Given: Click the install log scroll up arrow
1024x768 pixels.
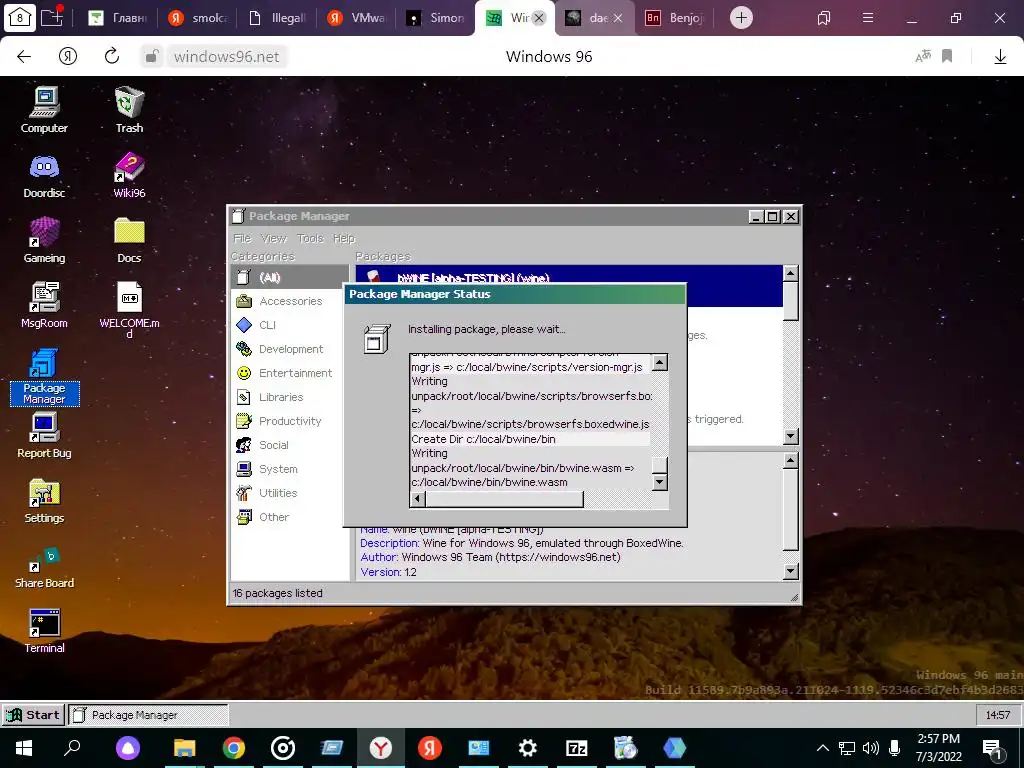Looking at the screenshot, I should [x=660, y=362].
